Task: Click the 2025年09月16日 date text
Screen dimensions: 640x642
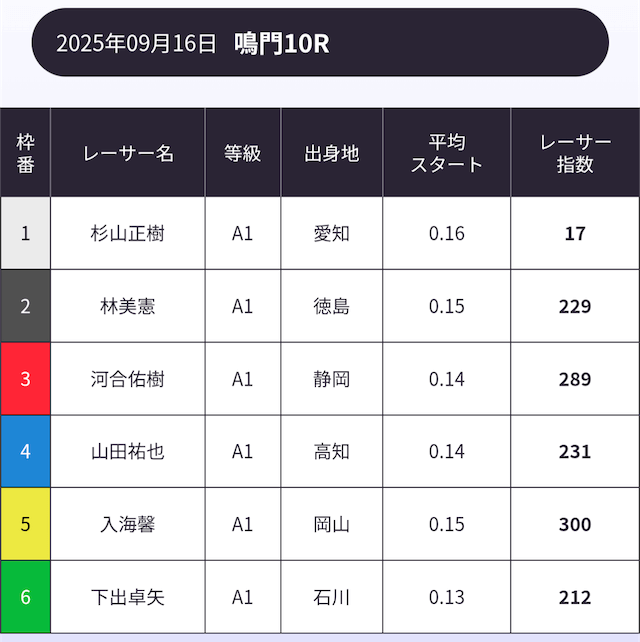Action: click(x=136, y=43)
